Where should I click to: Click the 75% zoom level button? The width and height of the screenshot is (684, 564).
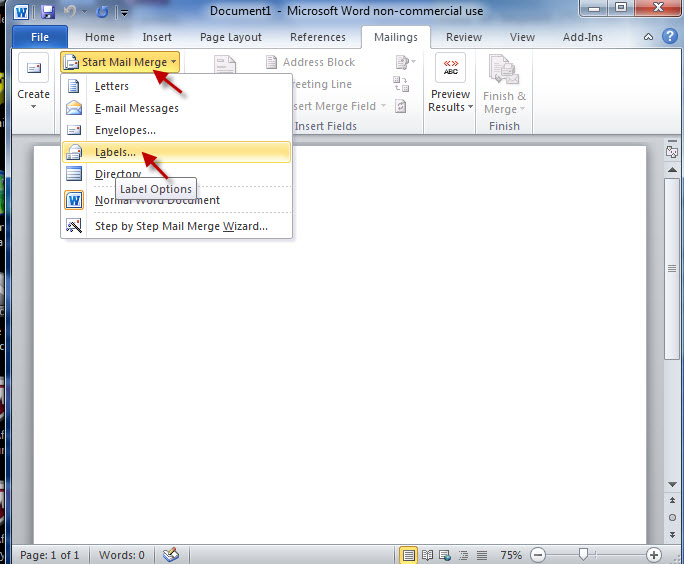(511, 555)
